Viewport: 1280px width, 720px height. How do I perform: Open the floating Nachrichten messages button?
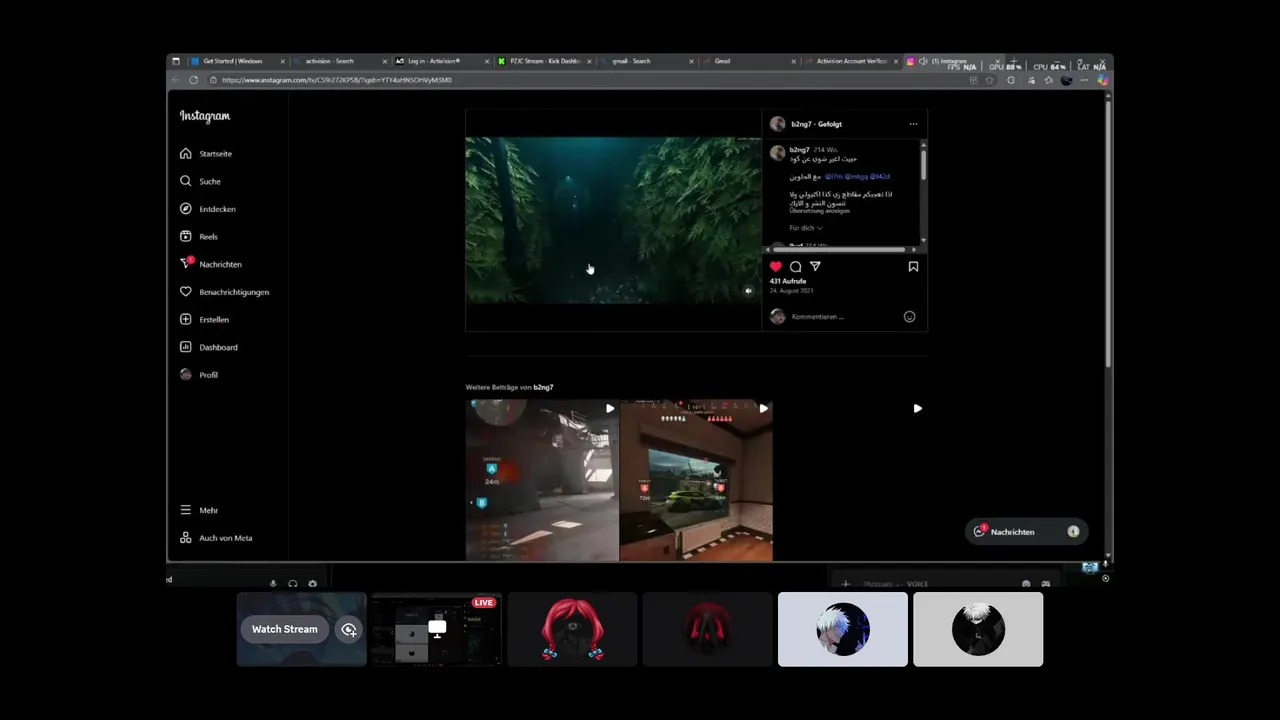click(x=1026, y=532)
